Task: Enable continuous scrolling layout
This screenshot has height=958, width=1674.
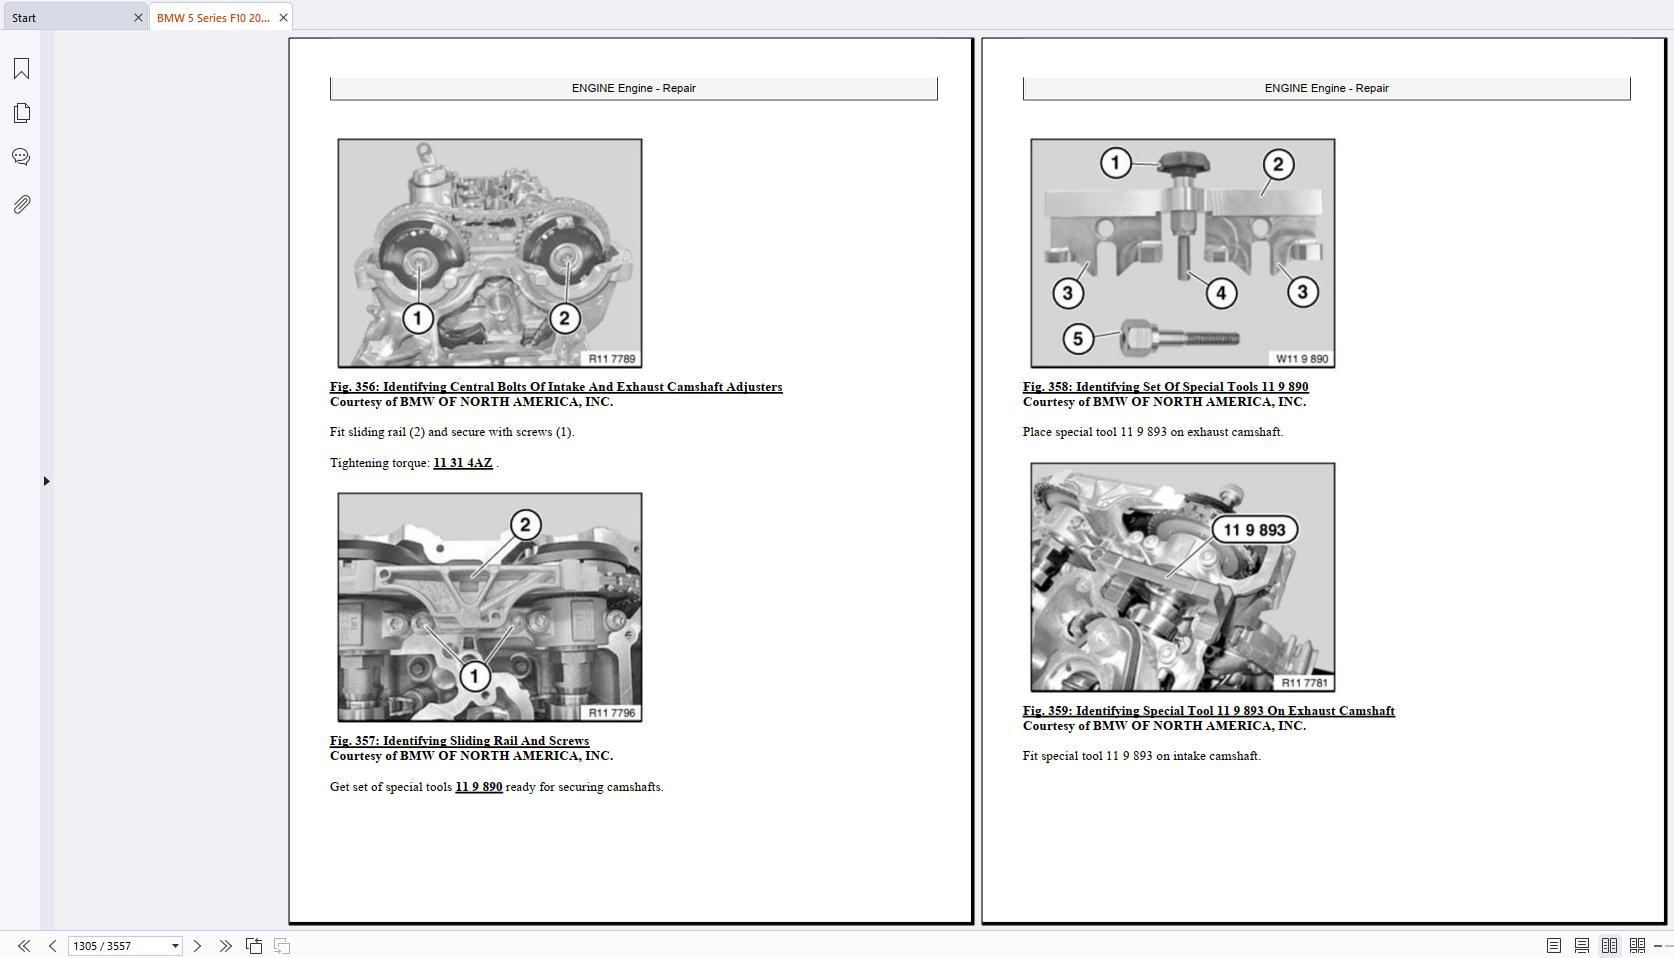Action: pos(1583,945)
